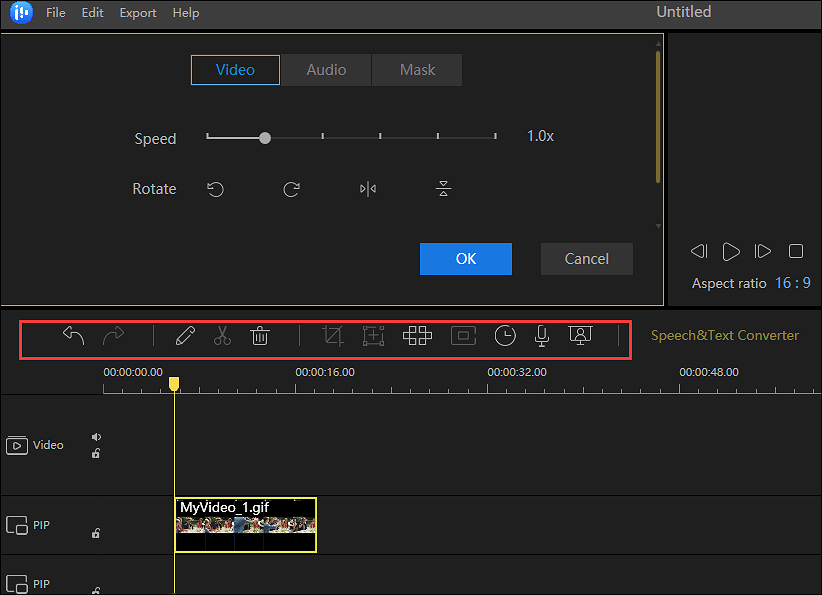Click the yellow timeline playhead
This screenshot has width=822, height=595.
[174, 384]
